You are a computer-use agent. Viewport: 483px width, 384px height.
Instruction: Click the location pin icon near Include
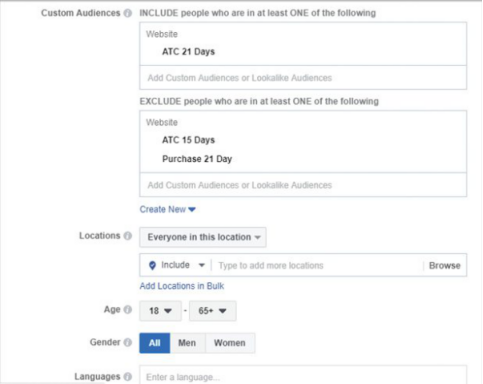coord(152,265)
